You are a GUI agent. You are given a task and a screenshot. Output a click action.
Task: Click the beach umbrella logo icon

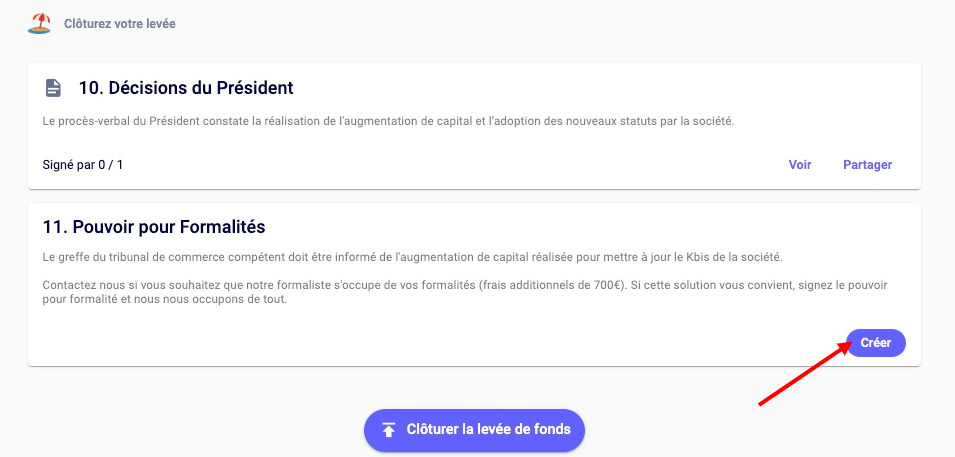point(39,23)
